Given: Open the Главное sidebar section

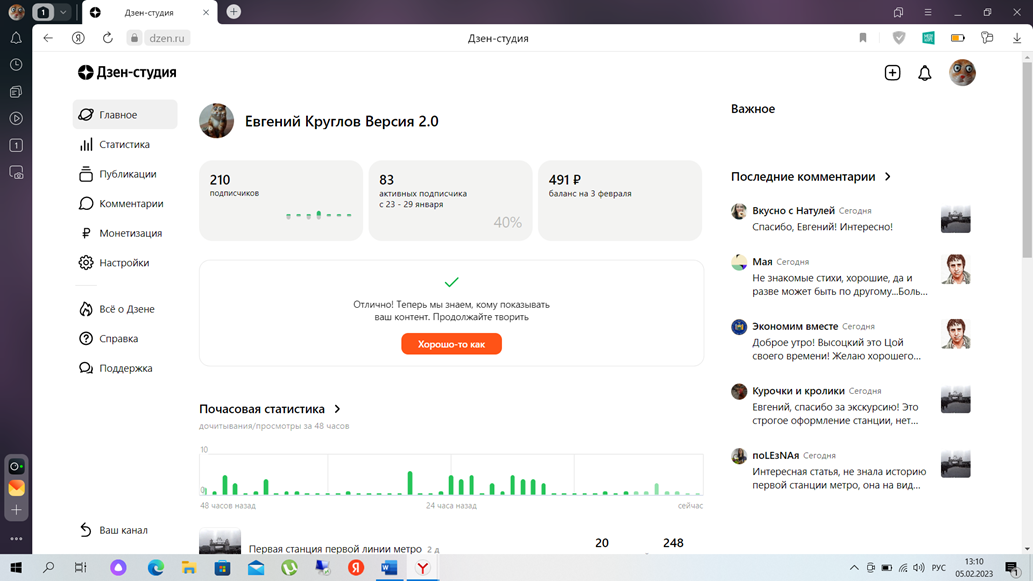Looking at the screenshot, I should (x=125, y=115).
